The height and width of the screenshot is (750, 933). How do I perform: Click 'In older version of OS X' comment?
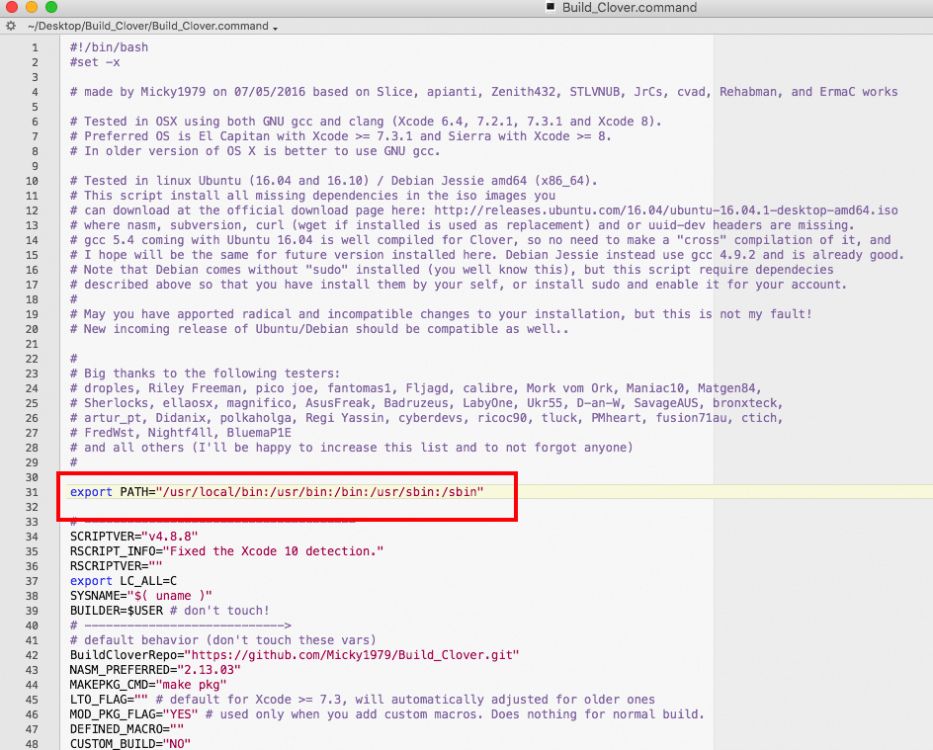click(x=255, y=151)
